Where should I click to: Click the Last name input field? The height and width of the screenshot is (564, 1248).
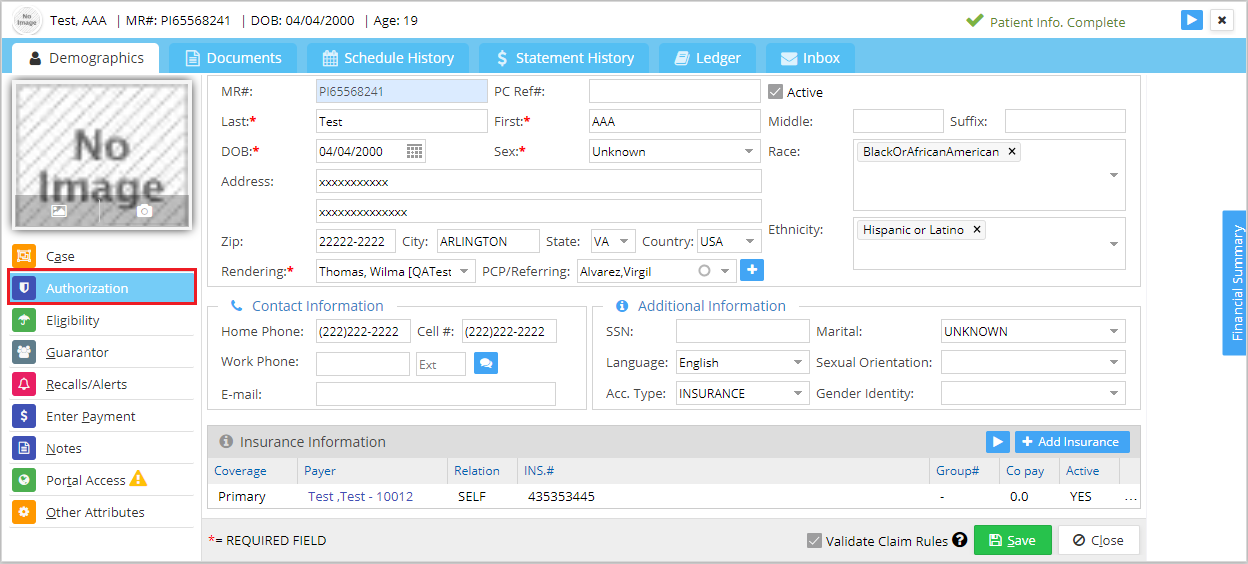point(402,121)
